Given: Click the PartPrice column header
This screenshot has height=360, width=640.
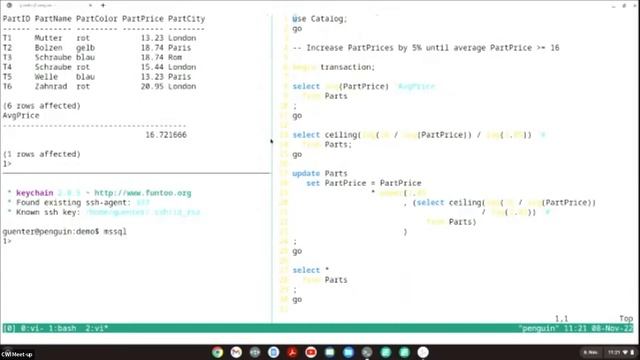Looking at the screenshot, I should (x=143, y=19).
